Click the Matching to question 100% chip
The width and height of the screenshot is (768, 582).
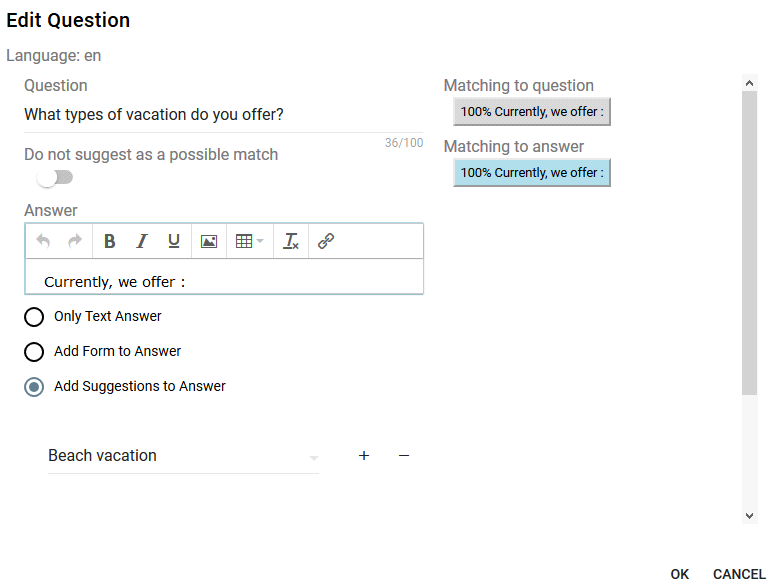[531, 112]
